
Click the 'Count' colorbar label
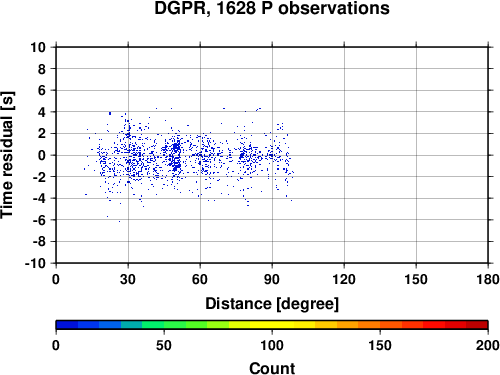tap(272, 368)
